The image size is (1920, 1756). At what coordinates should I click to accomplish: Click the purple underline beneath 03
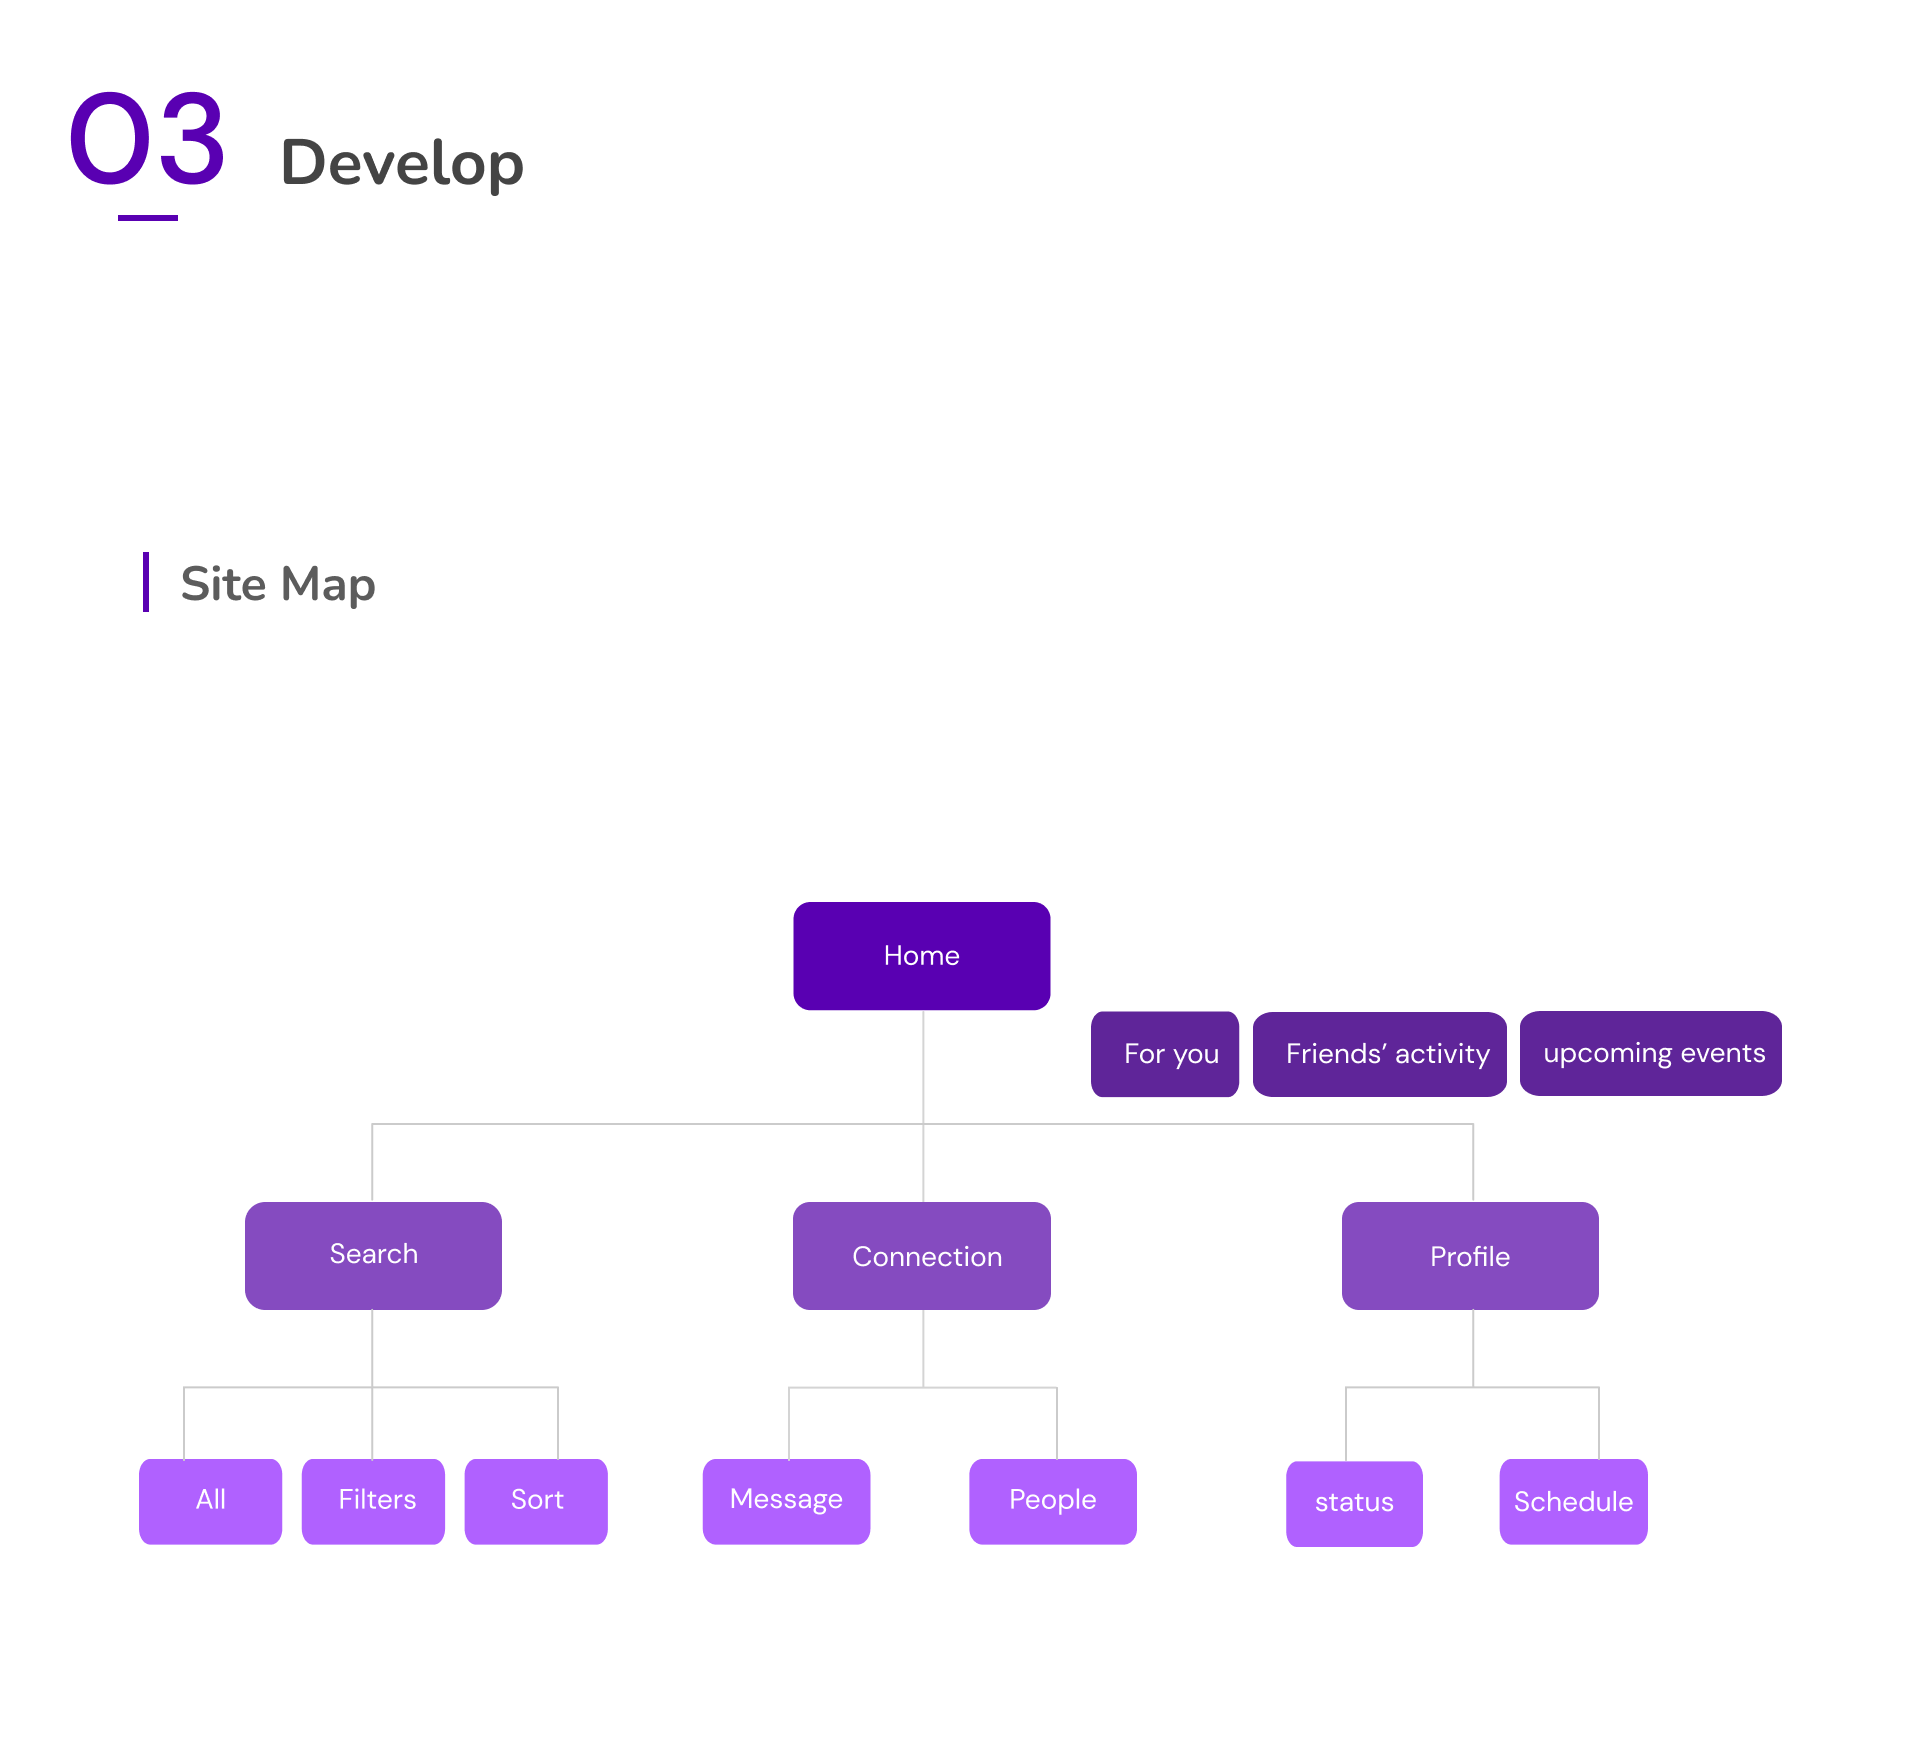point(148,217)
